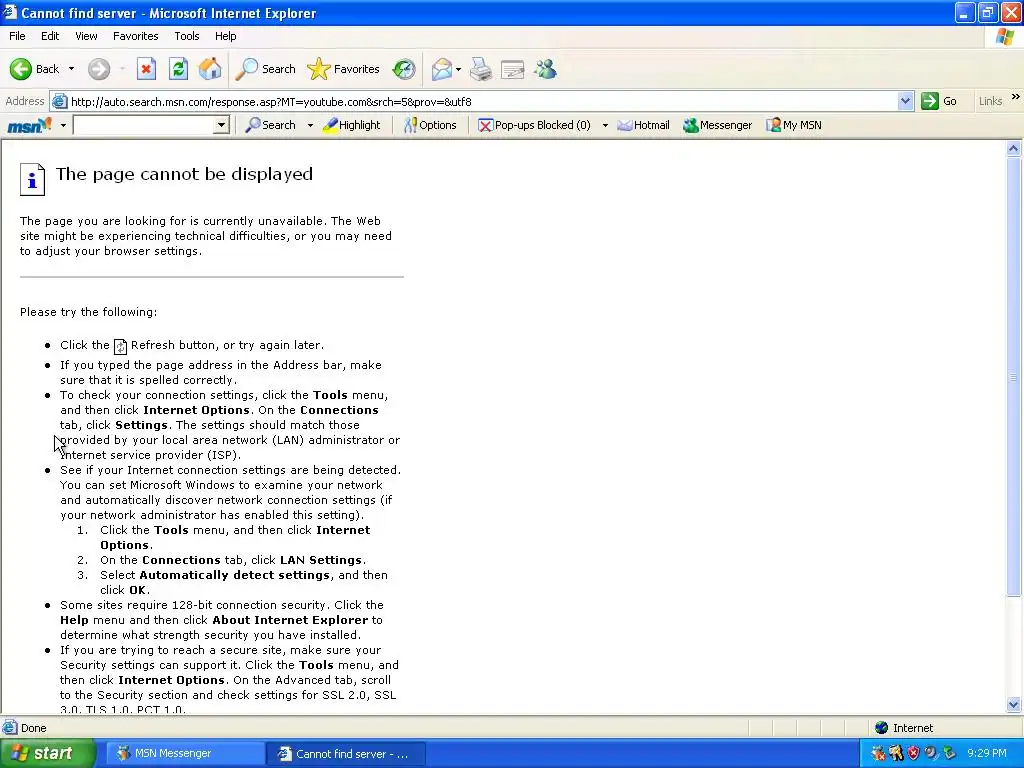
Task: Click the 'Please try the following:' text
Action: click(x=88, y=312)
